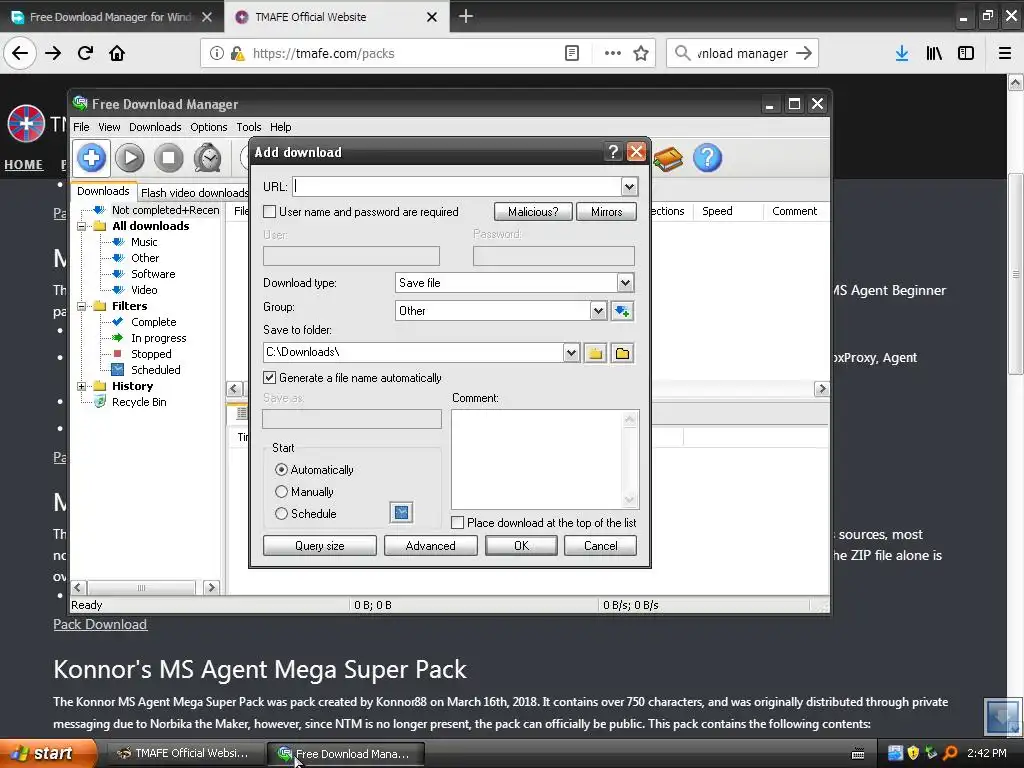Image resolution: width=1024 pixels, height=768 pixels.
Task: Click the magnifier tray icon in taskbar
Action: (x=950, y=754)
